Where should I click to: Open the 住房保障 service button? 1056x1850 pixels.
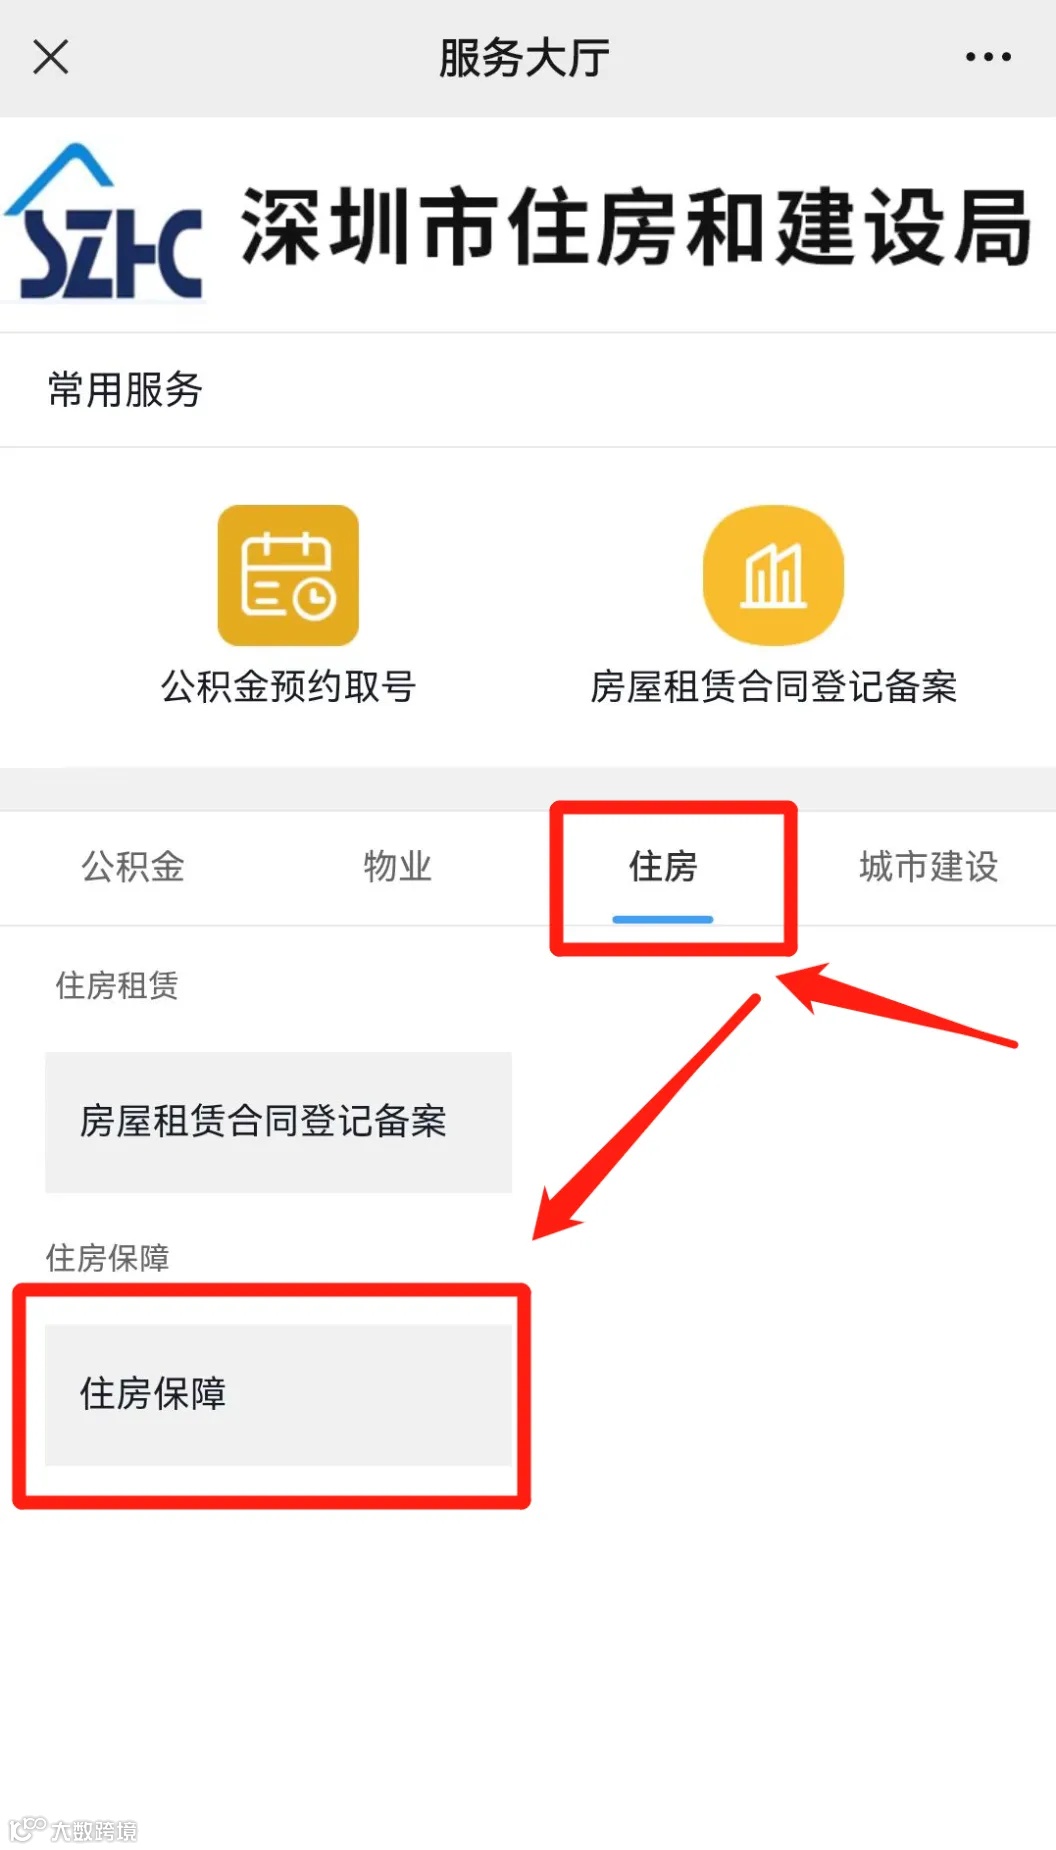pyautogui.click(x=278, y=1395)
